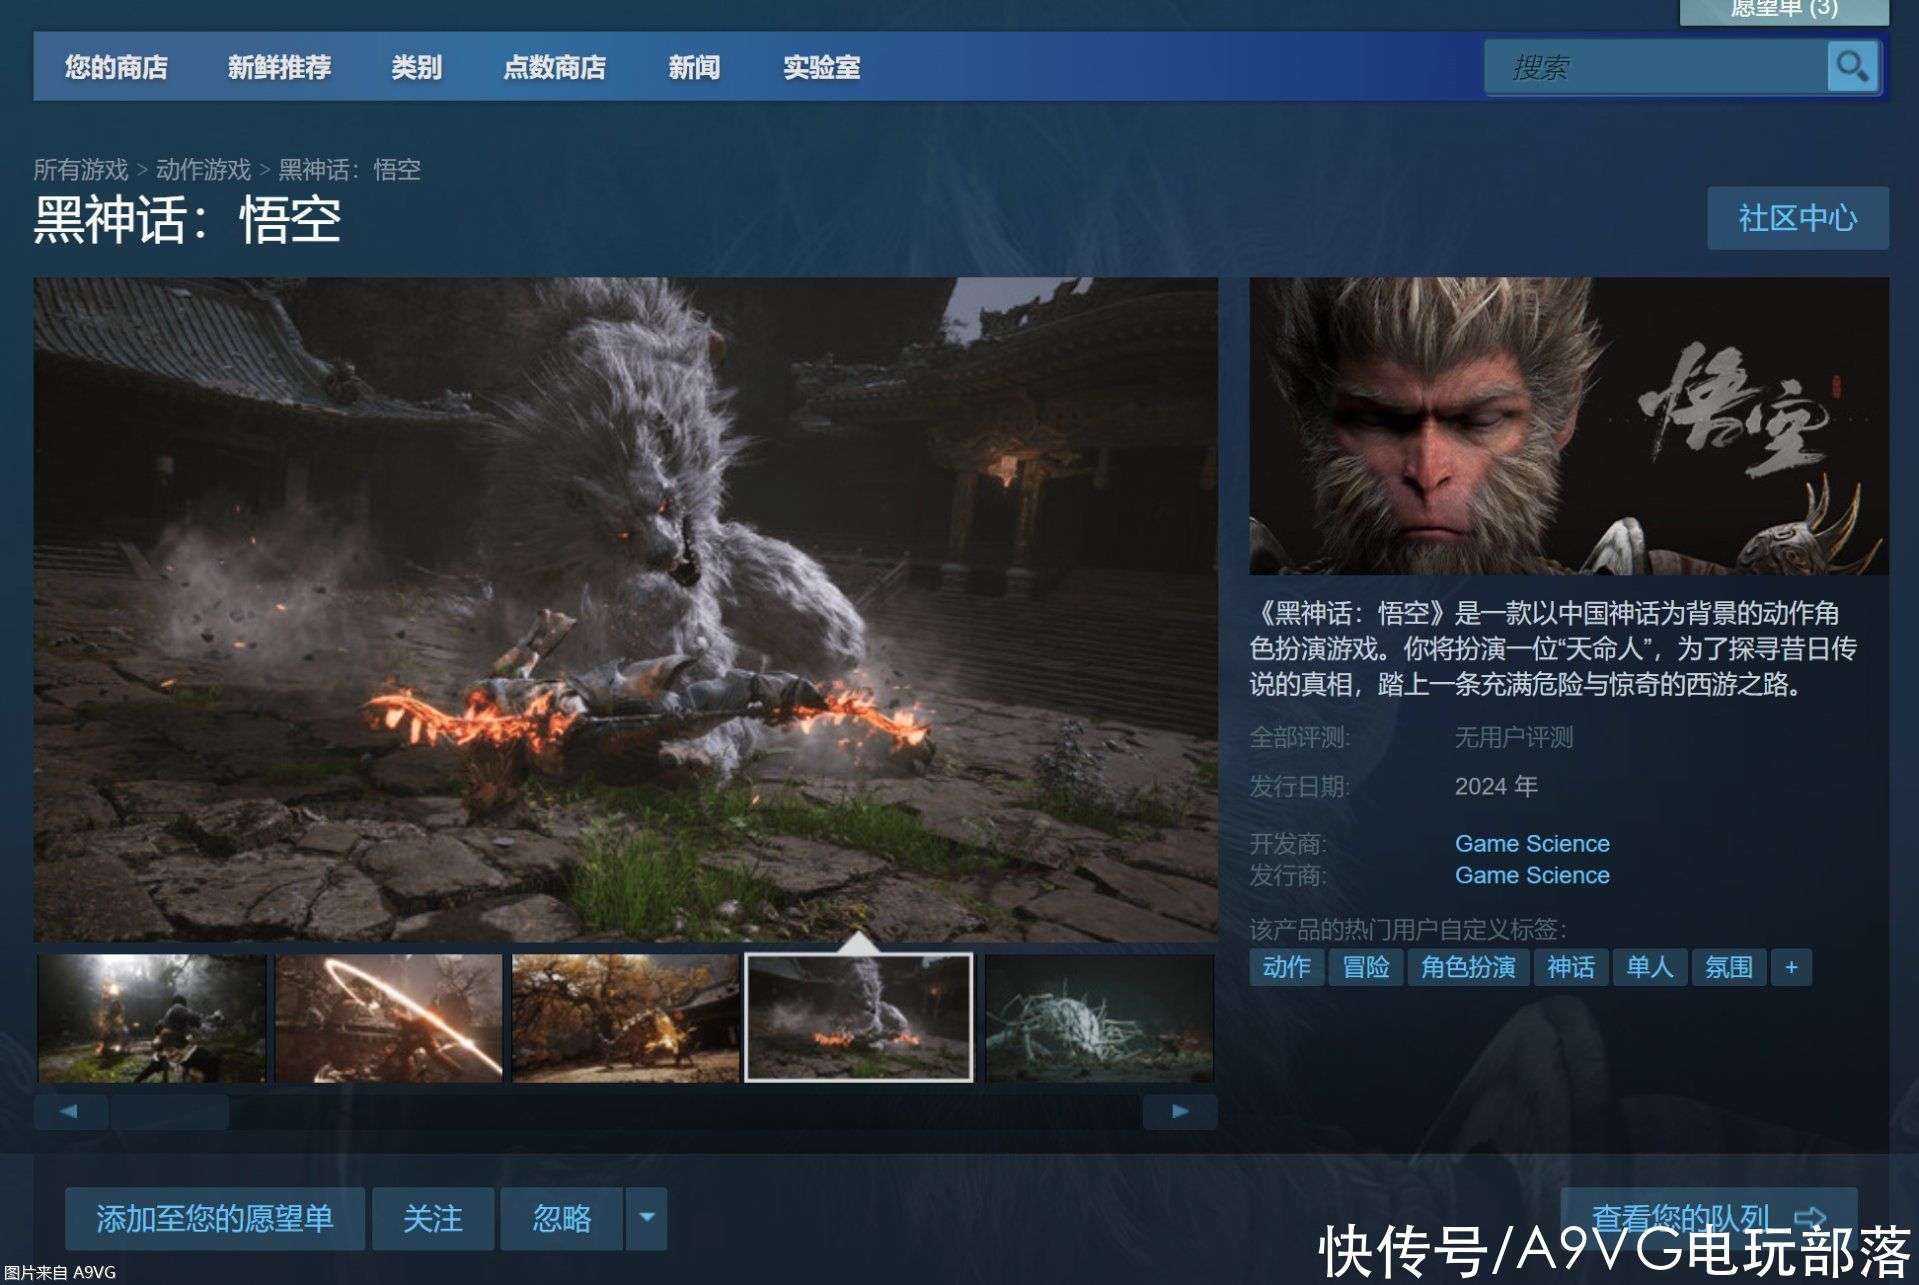
Task: Click right arrow of thumbnail strip
Action: 1180,1111
